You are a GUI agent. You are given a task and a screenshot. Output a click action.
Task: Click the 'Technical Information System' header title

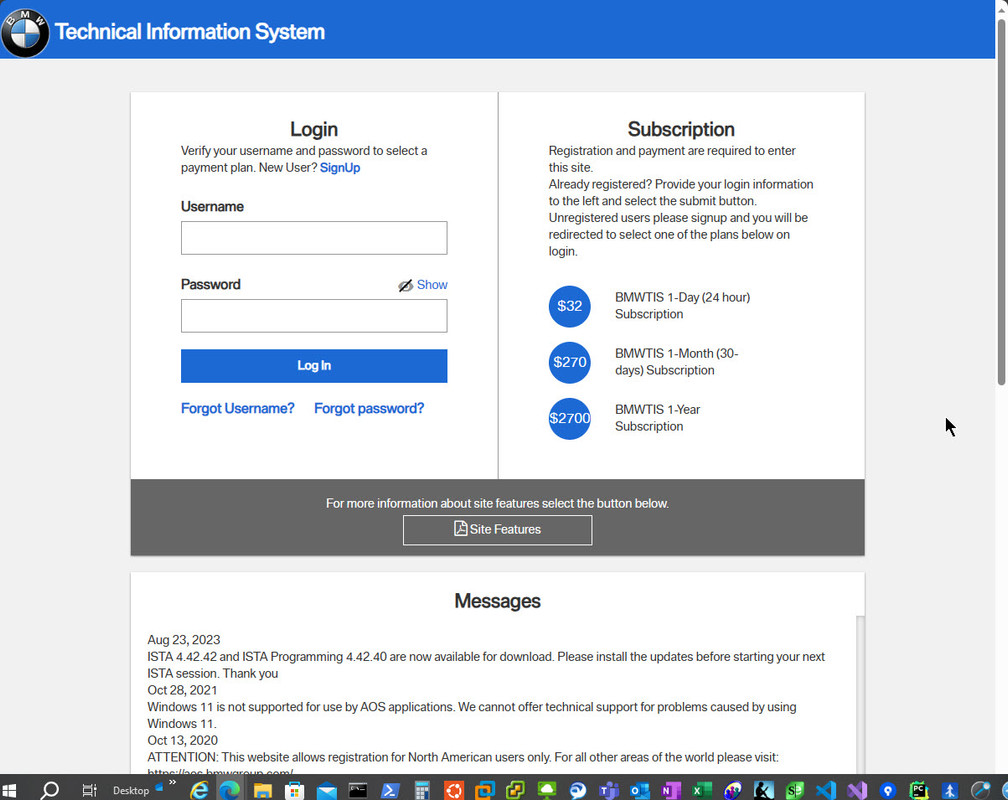coord(190,32)
